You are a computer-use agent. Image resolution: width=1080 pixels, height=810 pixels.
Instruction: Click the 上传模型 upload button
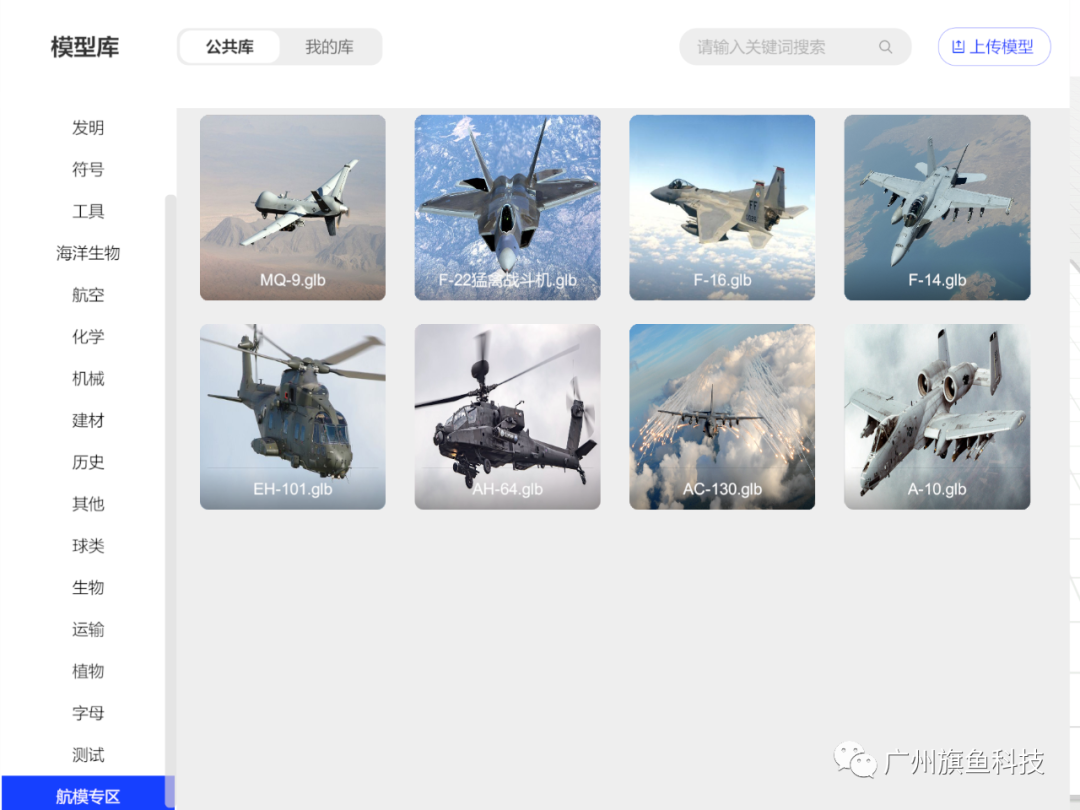click(x=993, y=47)
